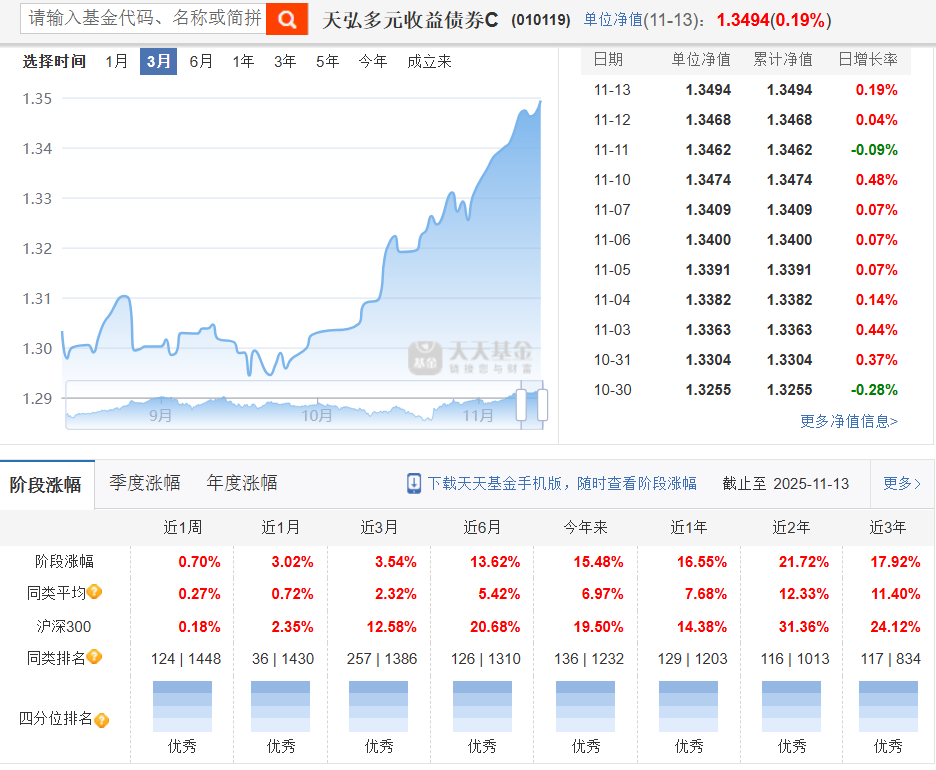Expand the 更多 link with chevron
Image resolution: width=936 pixels, height=770 pixels.
(902, 483)
